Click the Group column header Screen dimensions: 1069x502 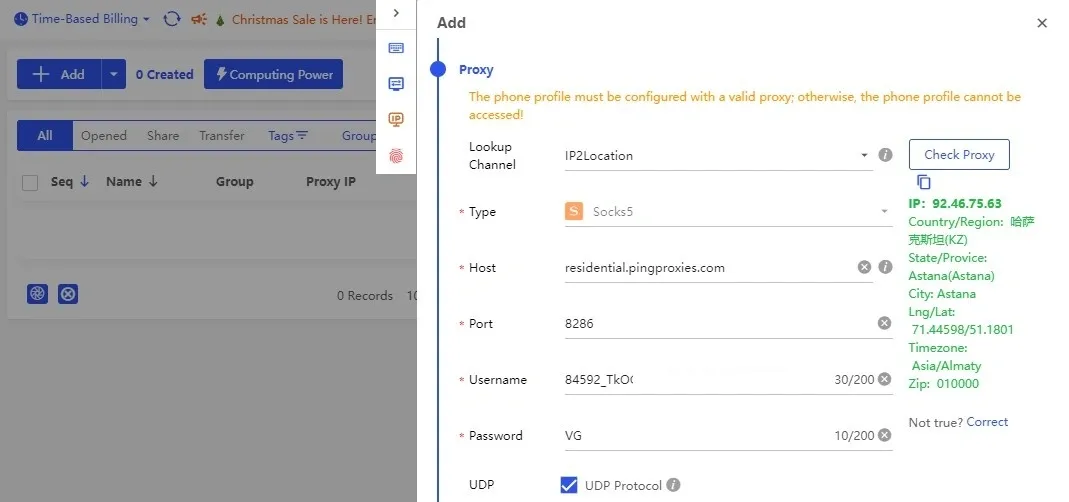235,181
